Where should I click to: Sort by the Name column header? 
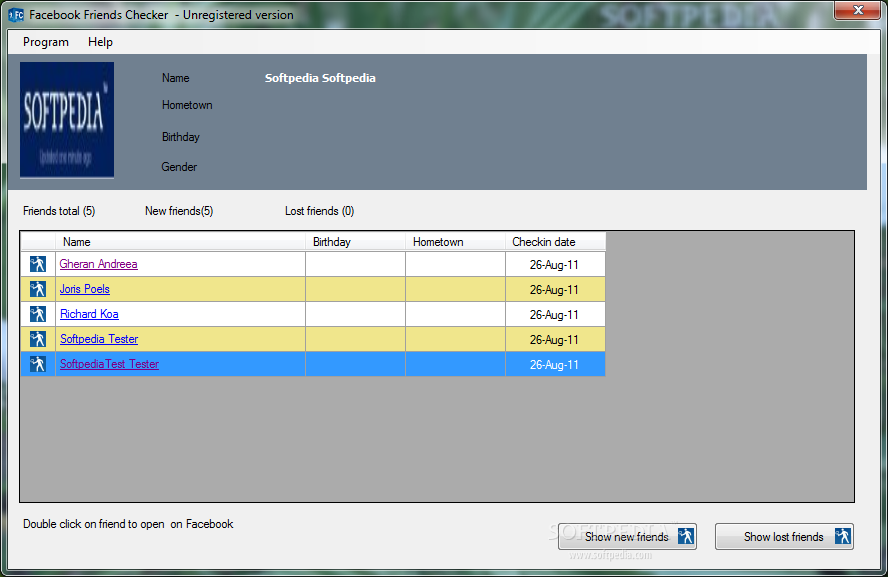pos(180,242)
